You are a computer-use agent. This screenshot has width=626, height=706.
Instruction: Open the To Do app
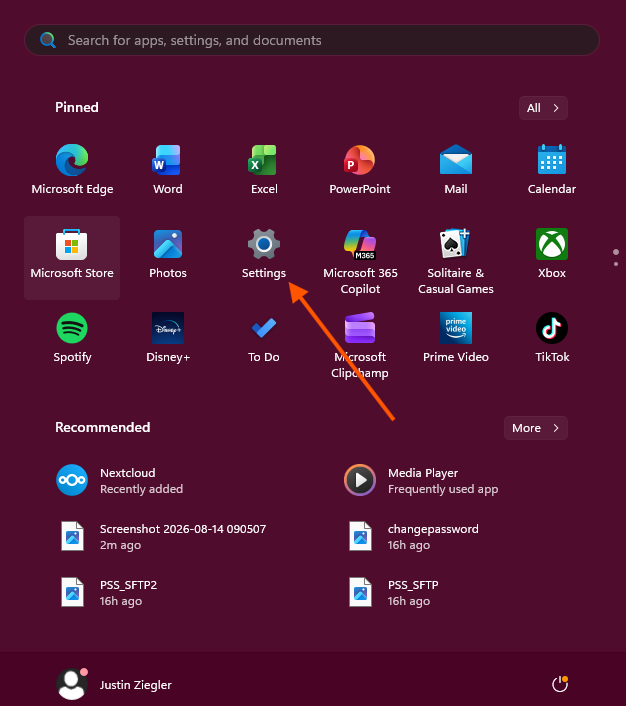click(264, 341)
